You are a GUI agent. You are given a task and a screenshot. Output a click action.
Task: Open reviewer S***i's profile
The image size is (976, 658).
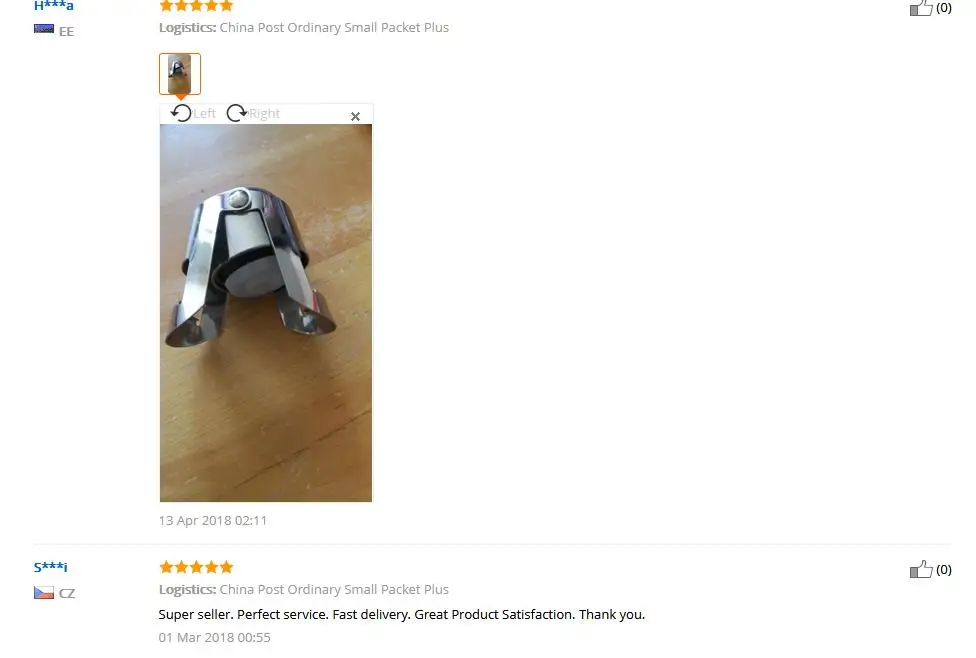50,567
